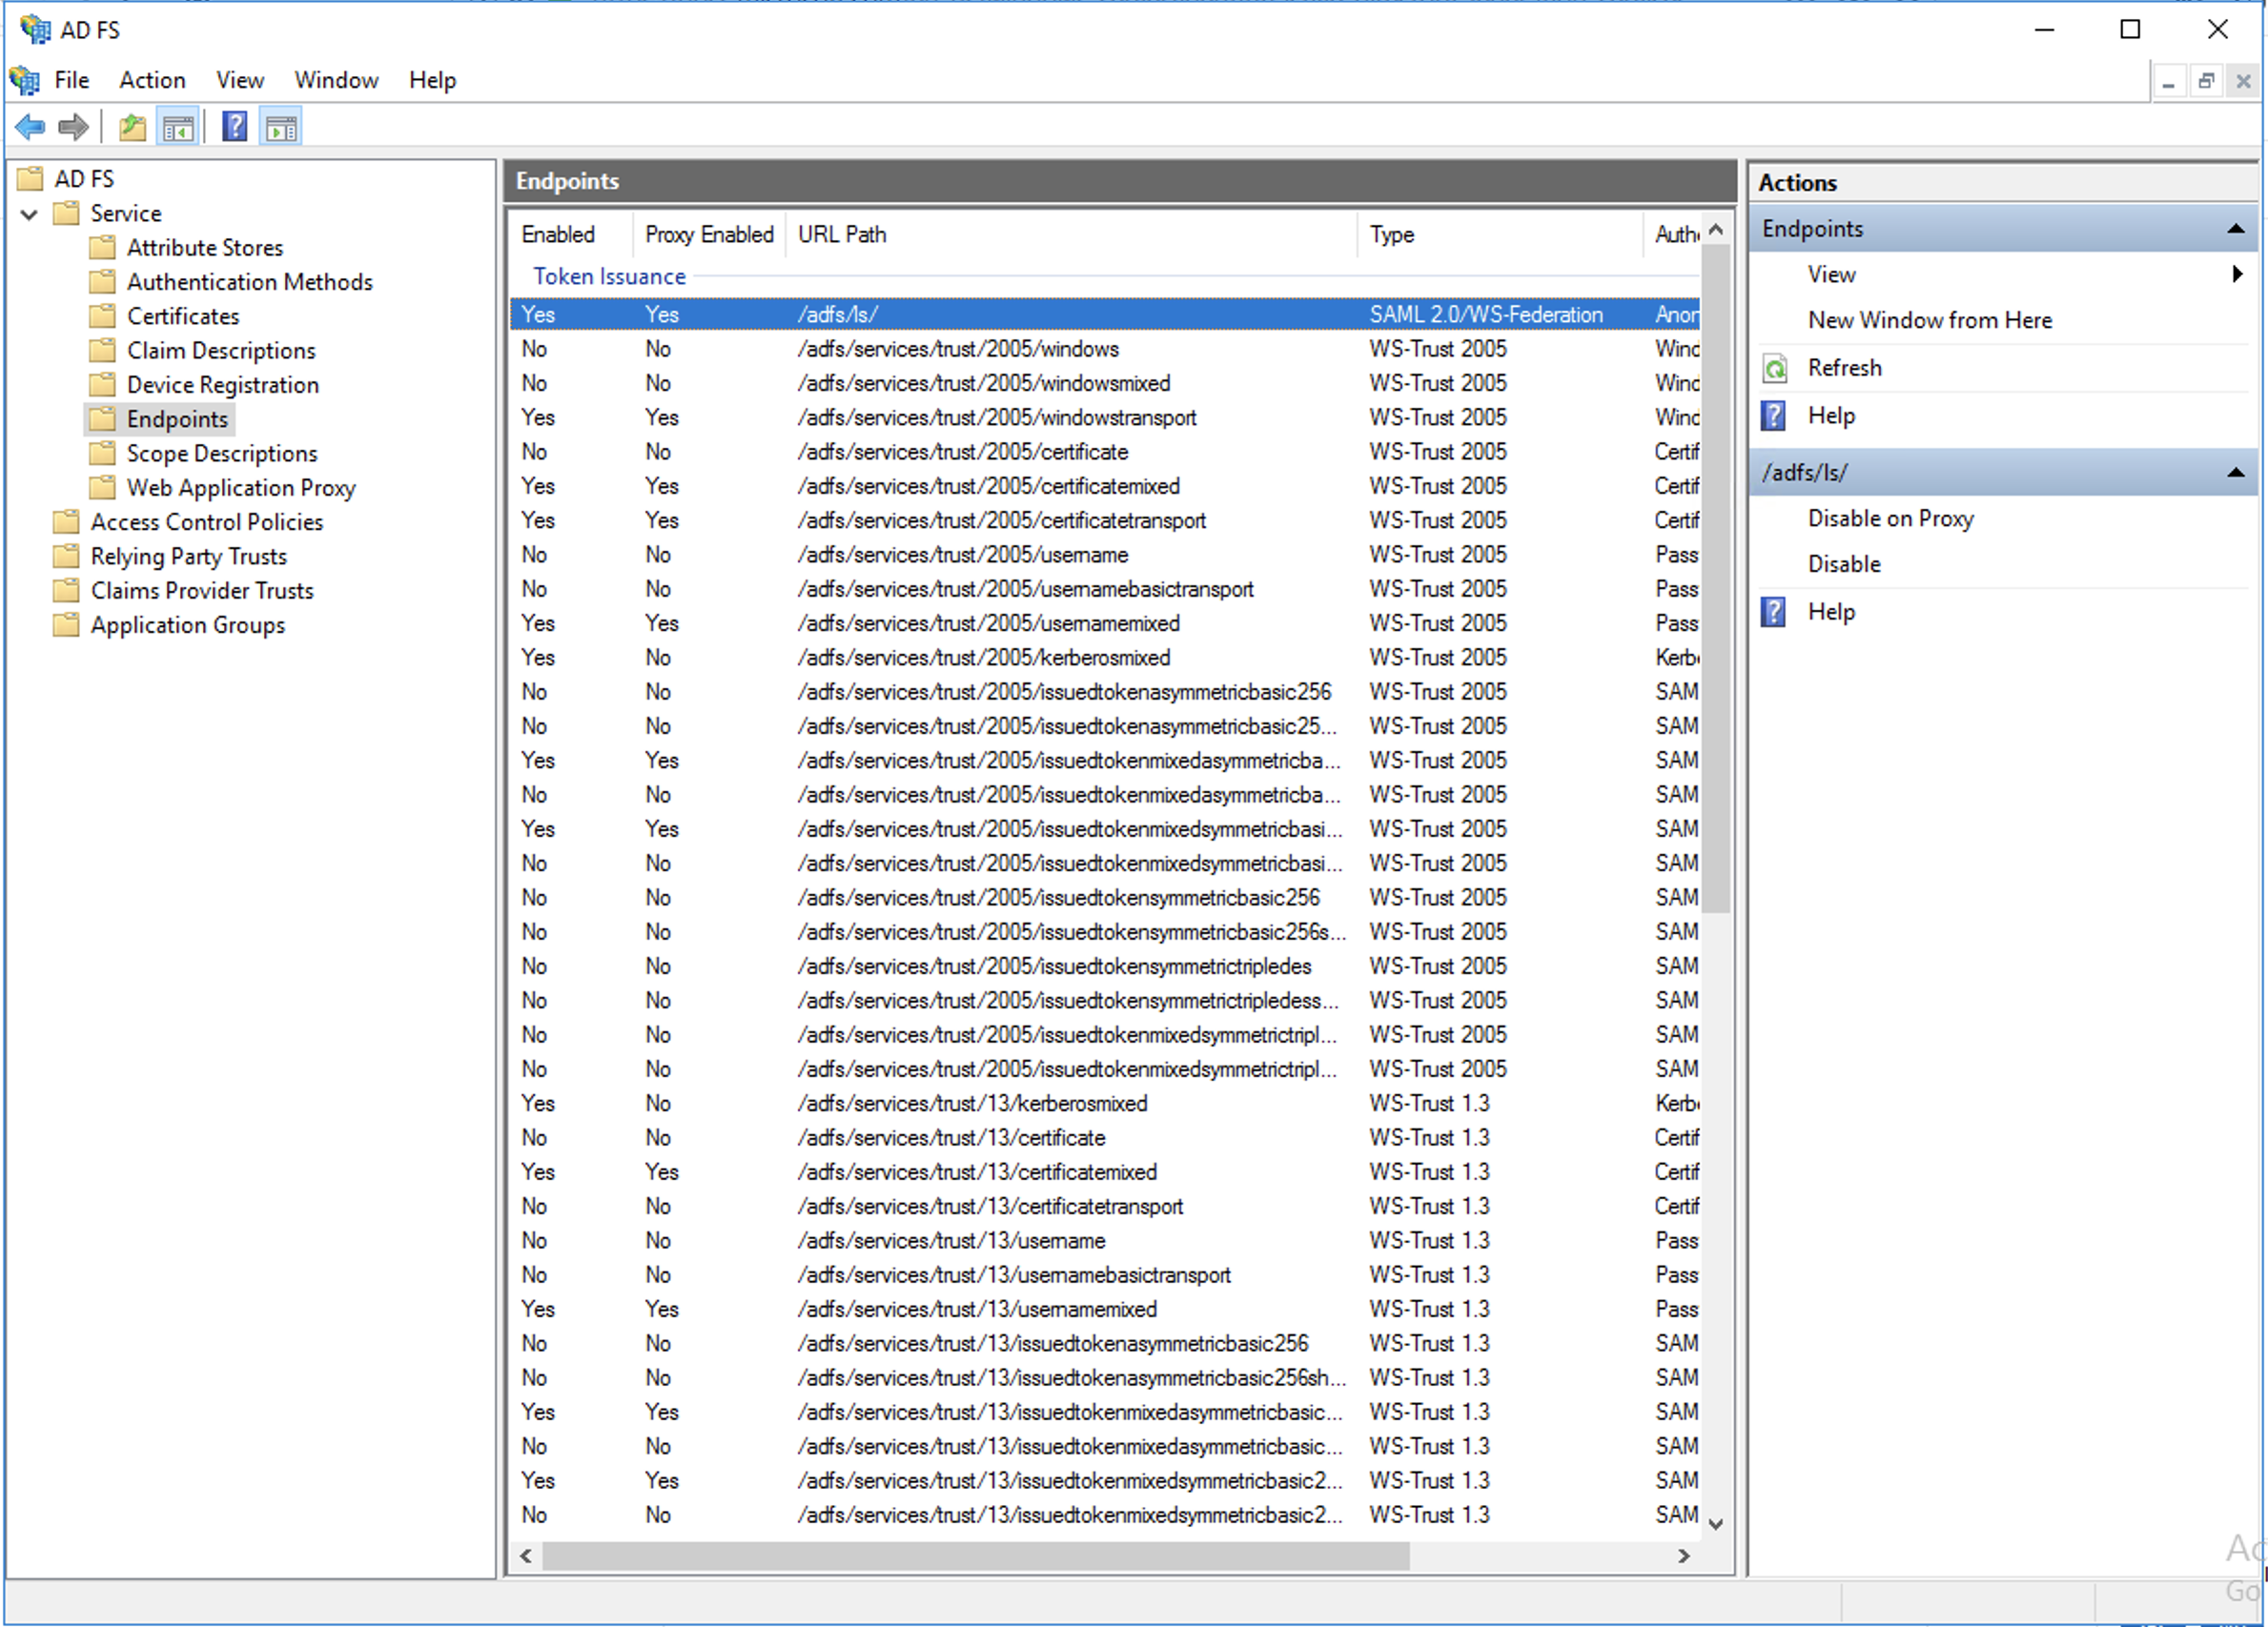Open the Help menu
Viewport: 2268px width, 1627px height.
(x=432, y=80)
